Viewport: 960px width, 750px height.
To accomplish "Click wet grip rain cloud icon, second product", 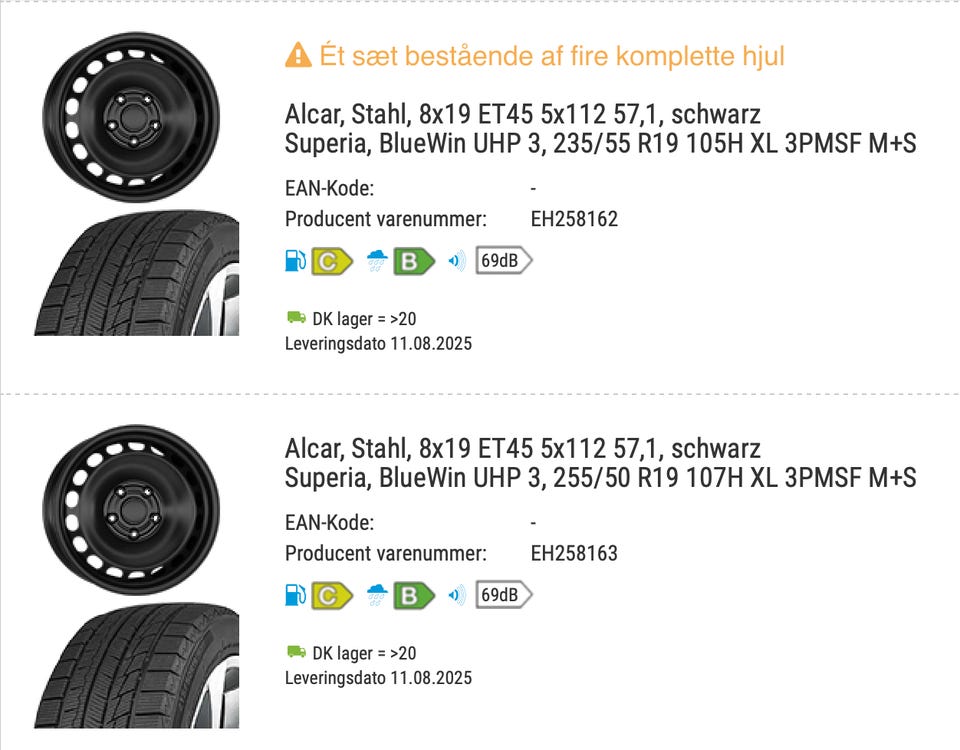I will pyautogui.click(x=377, y=596).
